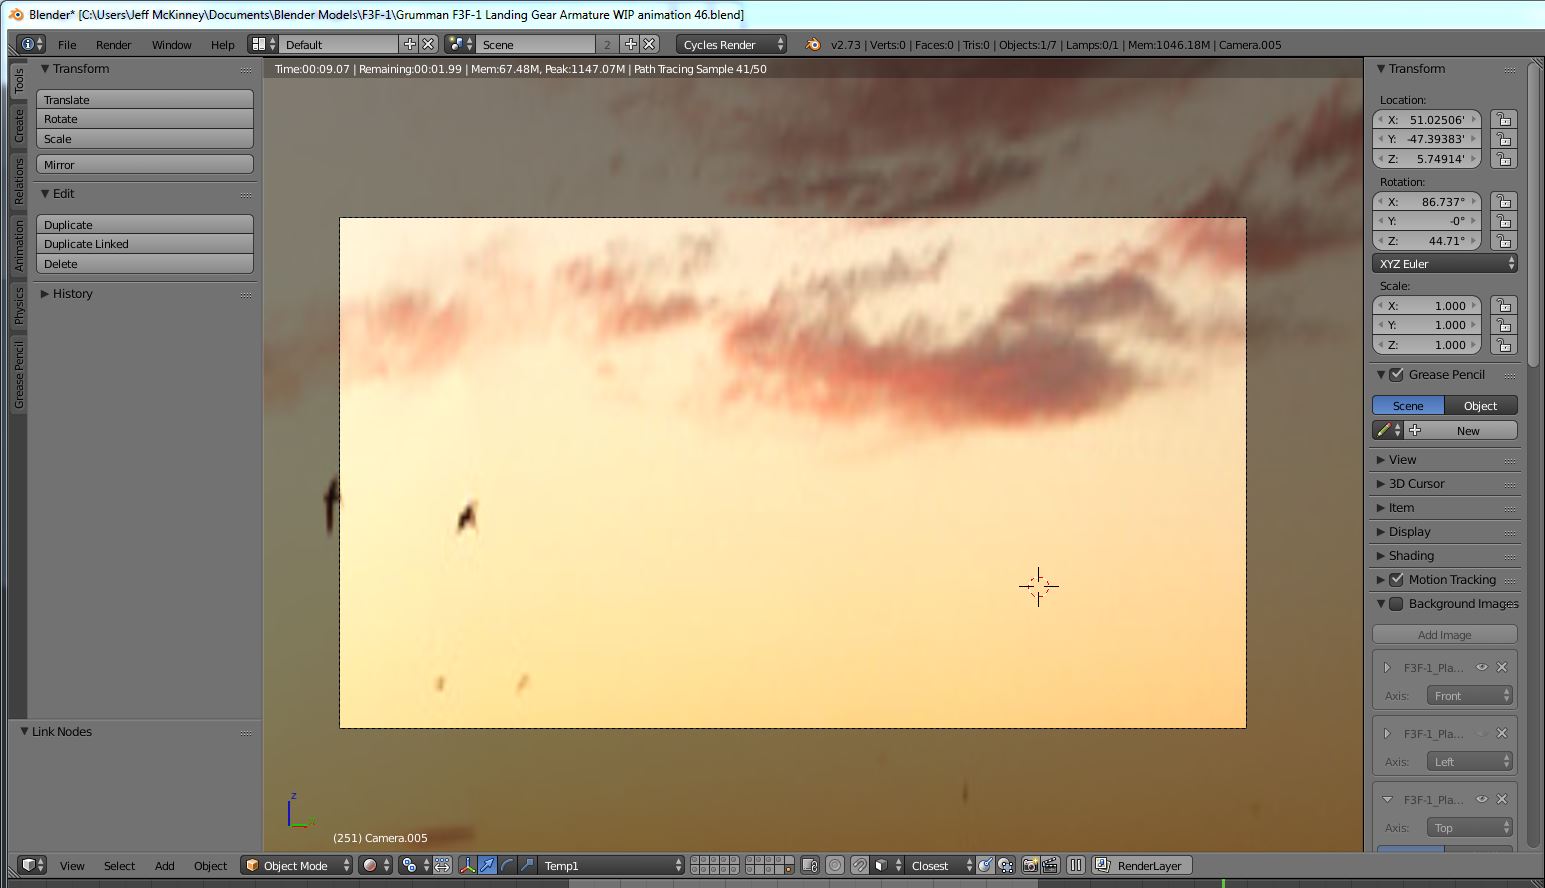
Task: Open the Render menu
Action: (113, 45)
